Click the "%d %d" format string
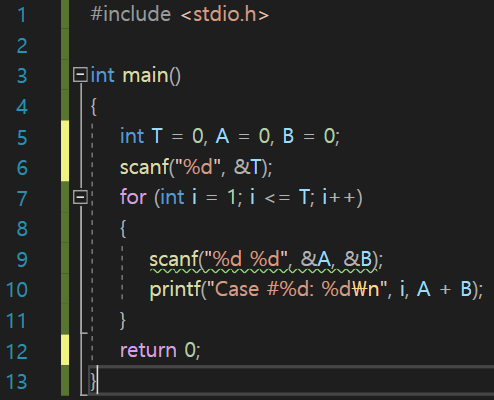 [246, 259]
